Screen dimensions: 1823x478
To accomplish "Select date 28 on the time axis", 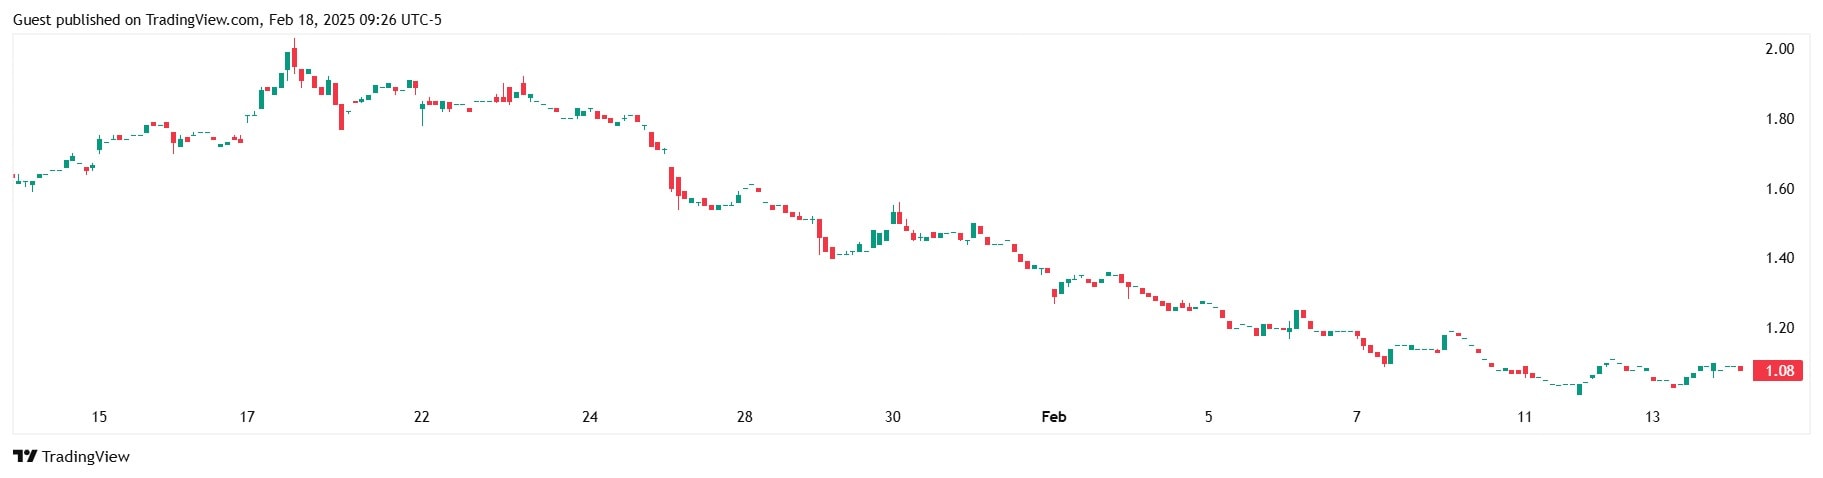I will click(745, 417).
